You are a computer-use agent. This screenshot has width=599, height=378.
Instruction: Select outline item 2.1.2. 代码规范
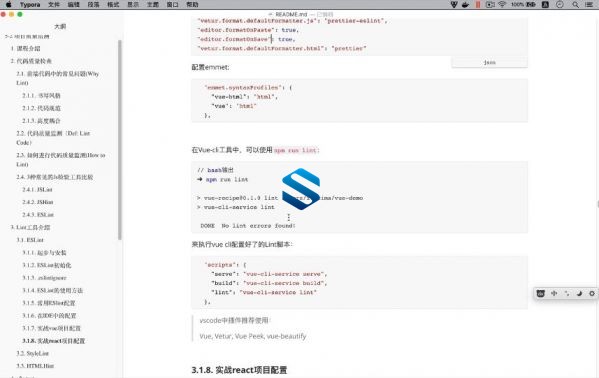tap(41, 108)
